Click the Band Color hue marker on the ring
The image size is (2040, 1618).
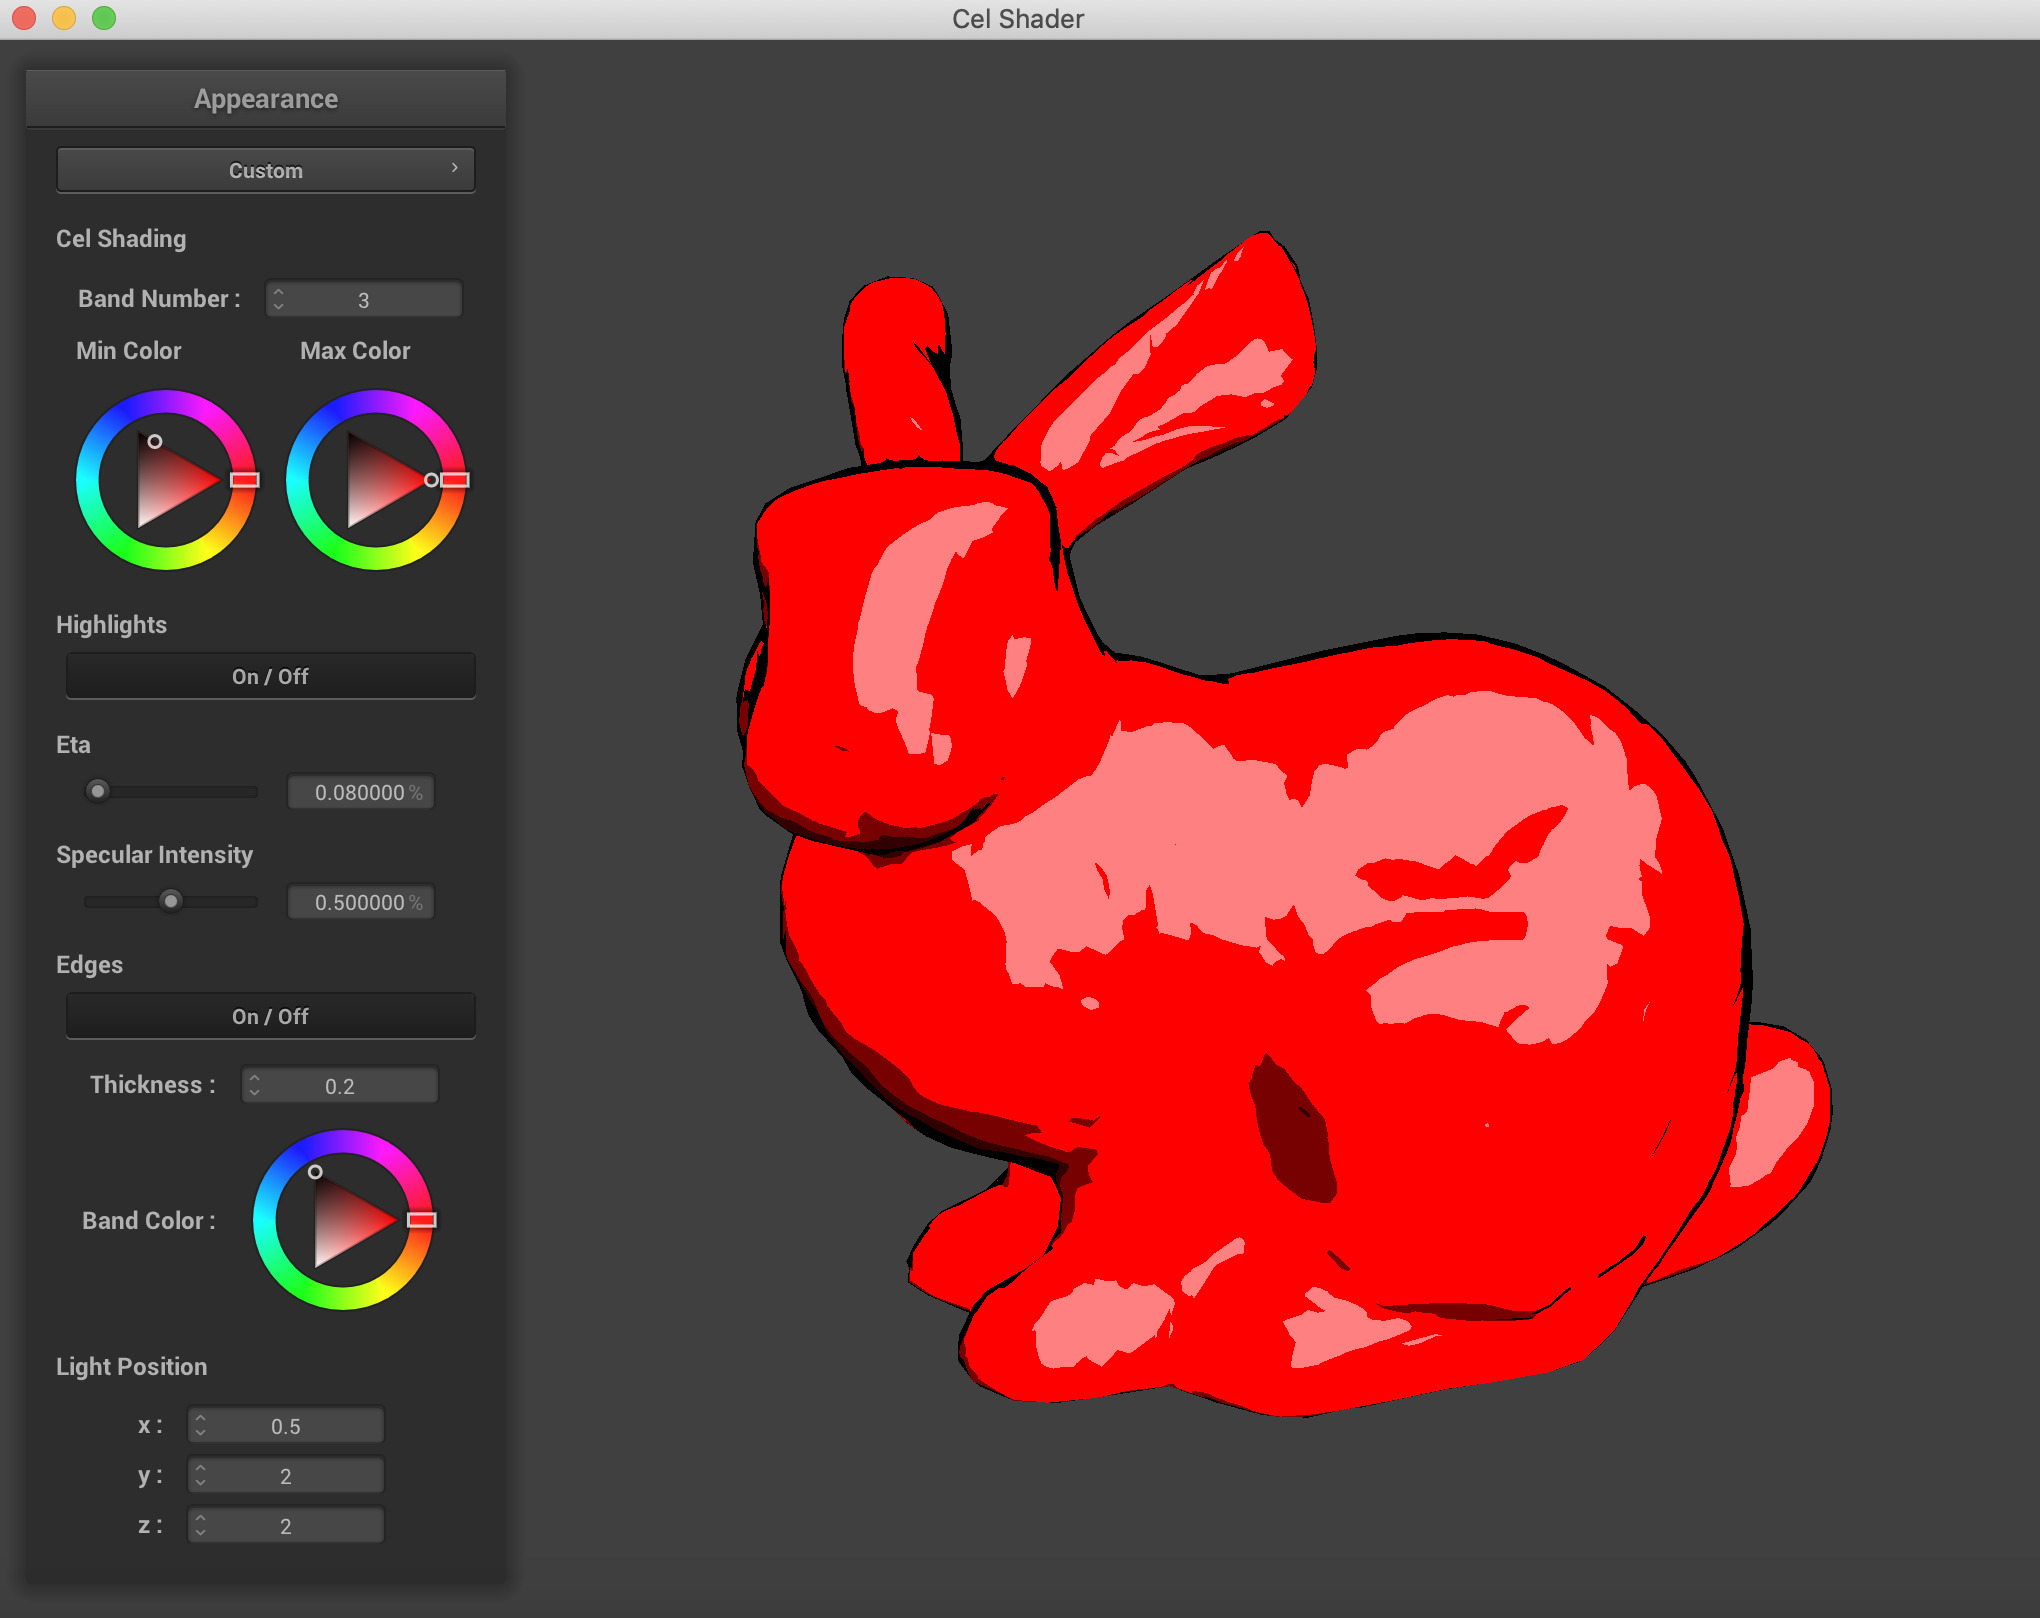pyautogui.click(x=422, y=1220)
